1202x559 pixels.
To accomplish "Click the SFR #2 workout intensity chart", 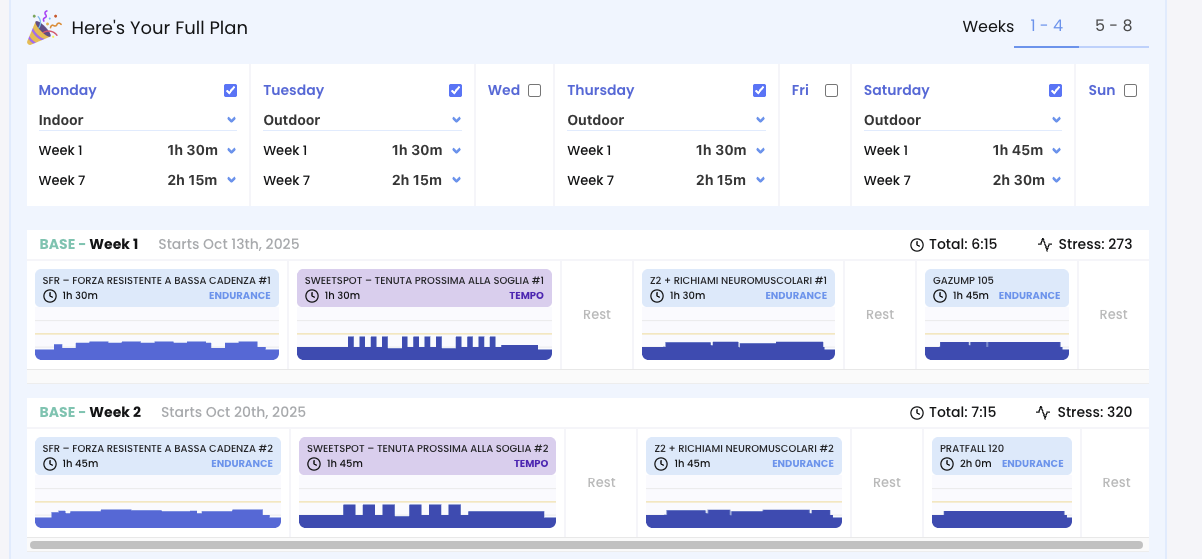I will 157,510.
